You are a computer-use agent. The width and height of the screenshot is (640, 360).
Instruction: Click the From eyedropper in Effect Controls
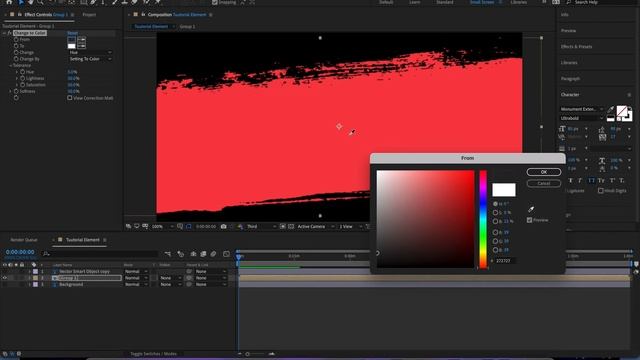[x=82, y=40]
